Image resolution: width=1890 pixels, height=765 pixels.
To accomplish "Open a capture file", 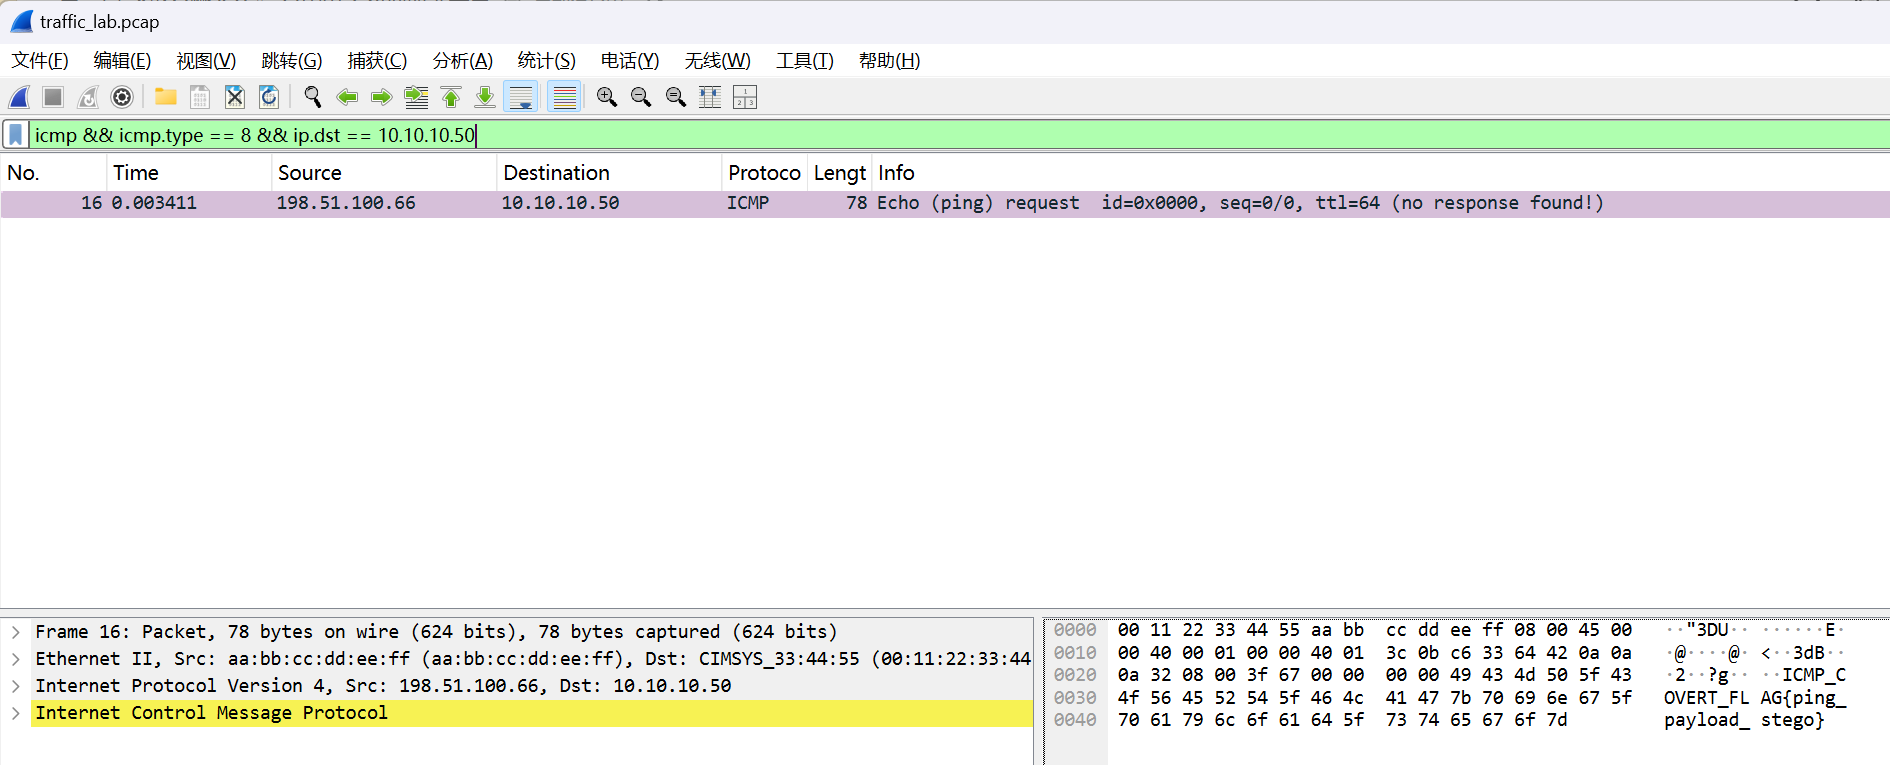I will [x=166, y=97].
